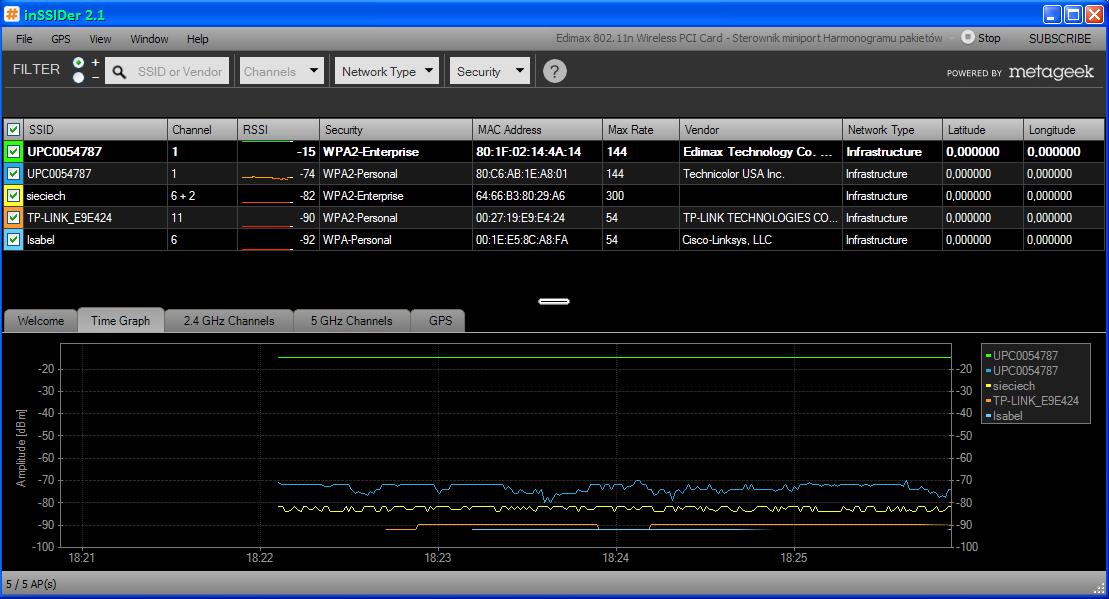Image resolution: width=1109 pixels, height=599 pixels.
Task: Click the splitter handle above the tabs
Action: pos(554,301)
